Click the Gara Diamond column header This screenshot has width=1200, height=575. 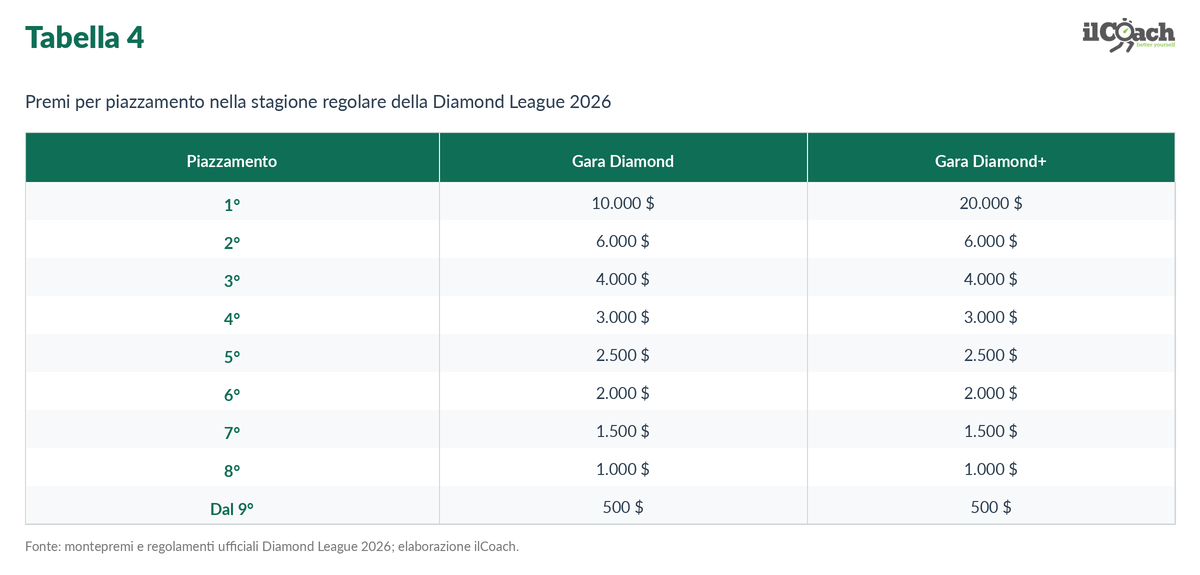tap(623, 161)
